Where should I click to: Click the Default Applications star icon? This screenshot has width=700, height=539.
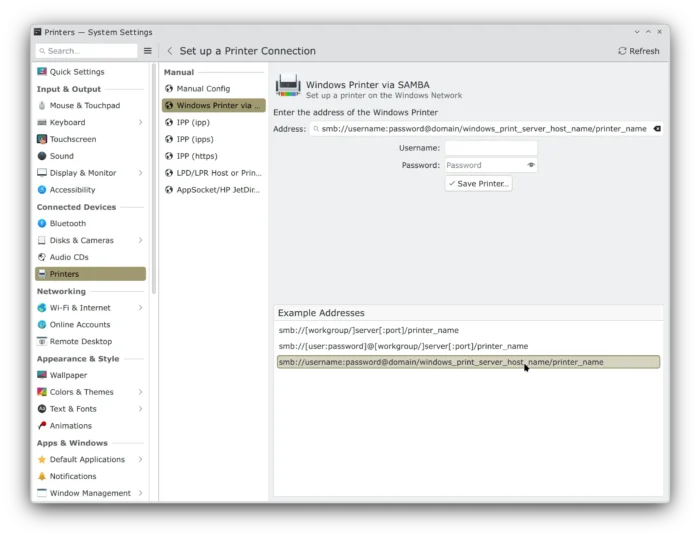[x=42, y=460]
